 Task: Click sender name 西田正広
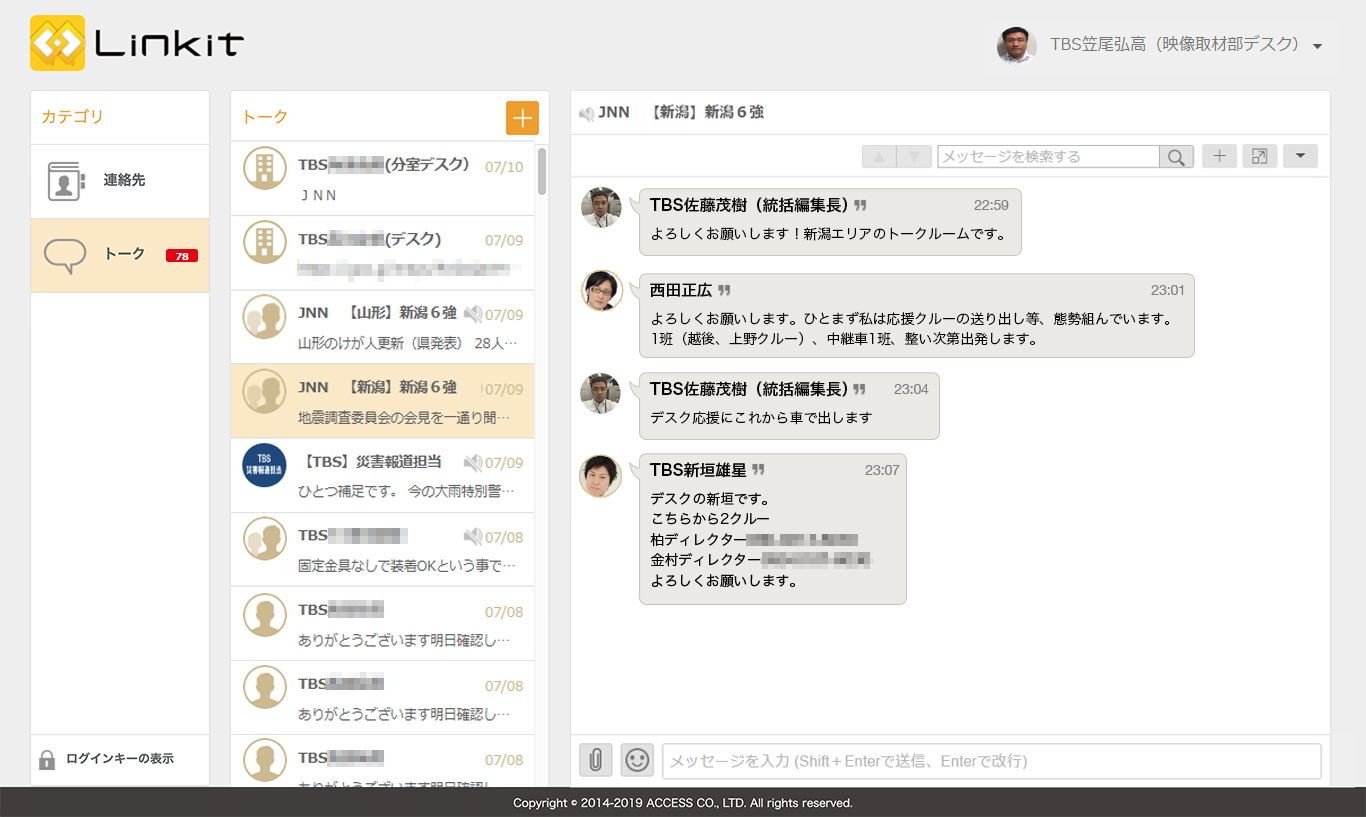(681, 291)
